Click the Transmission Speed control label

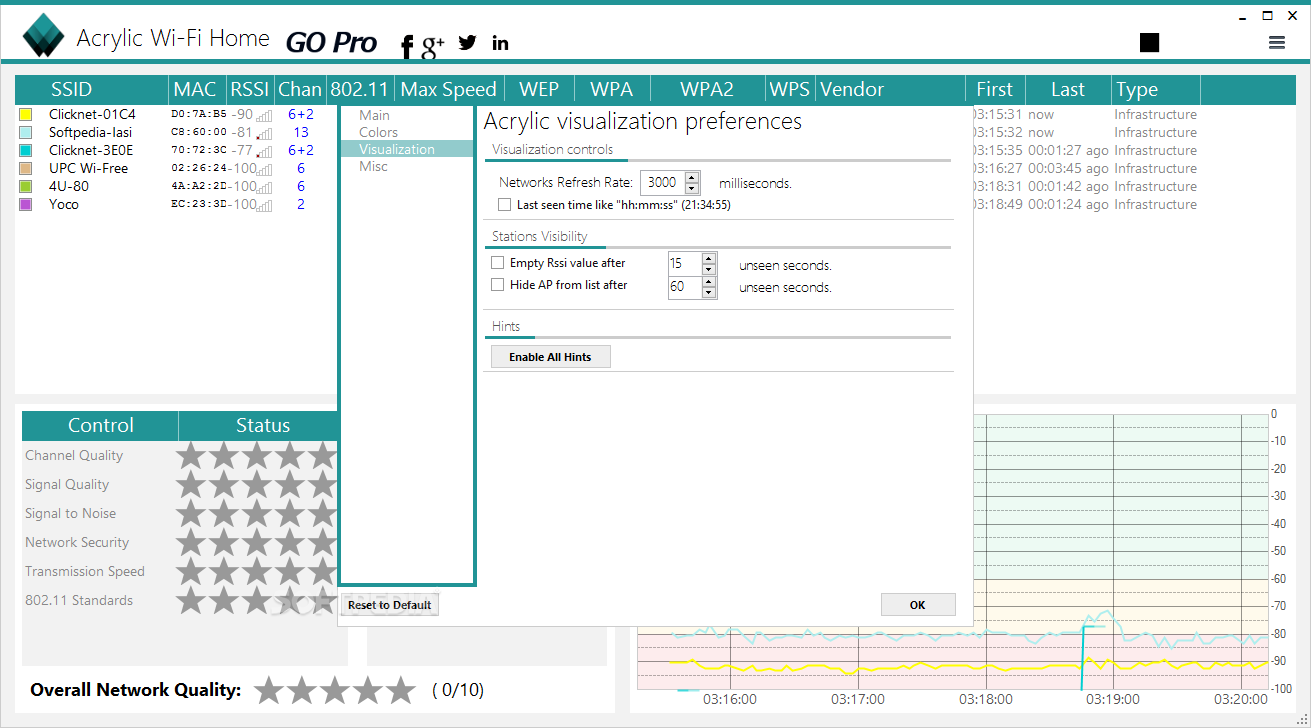click(85, 571)
